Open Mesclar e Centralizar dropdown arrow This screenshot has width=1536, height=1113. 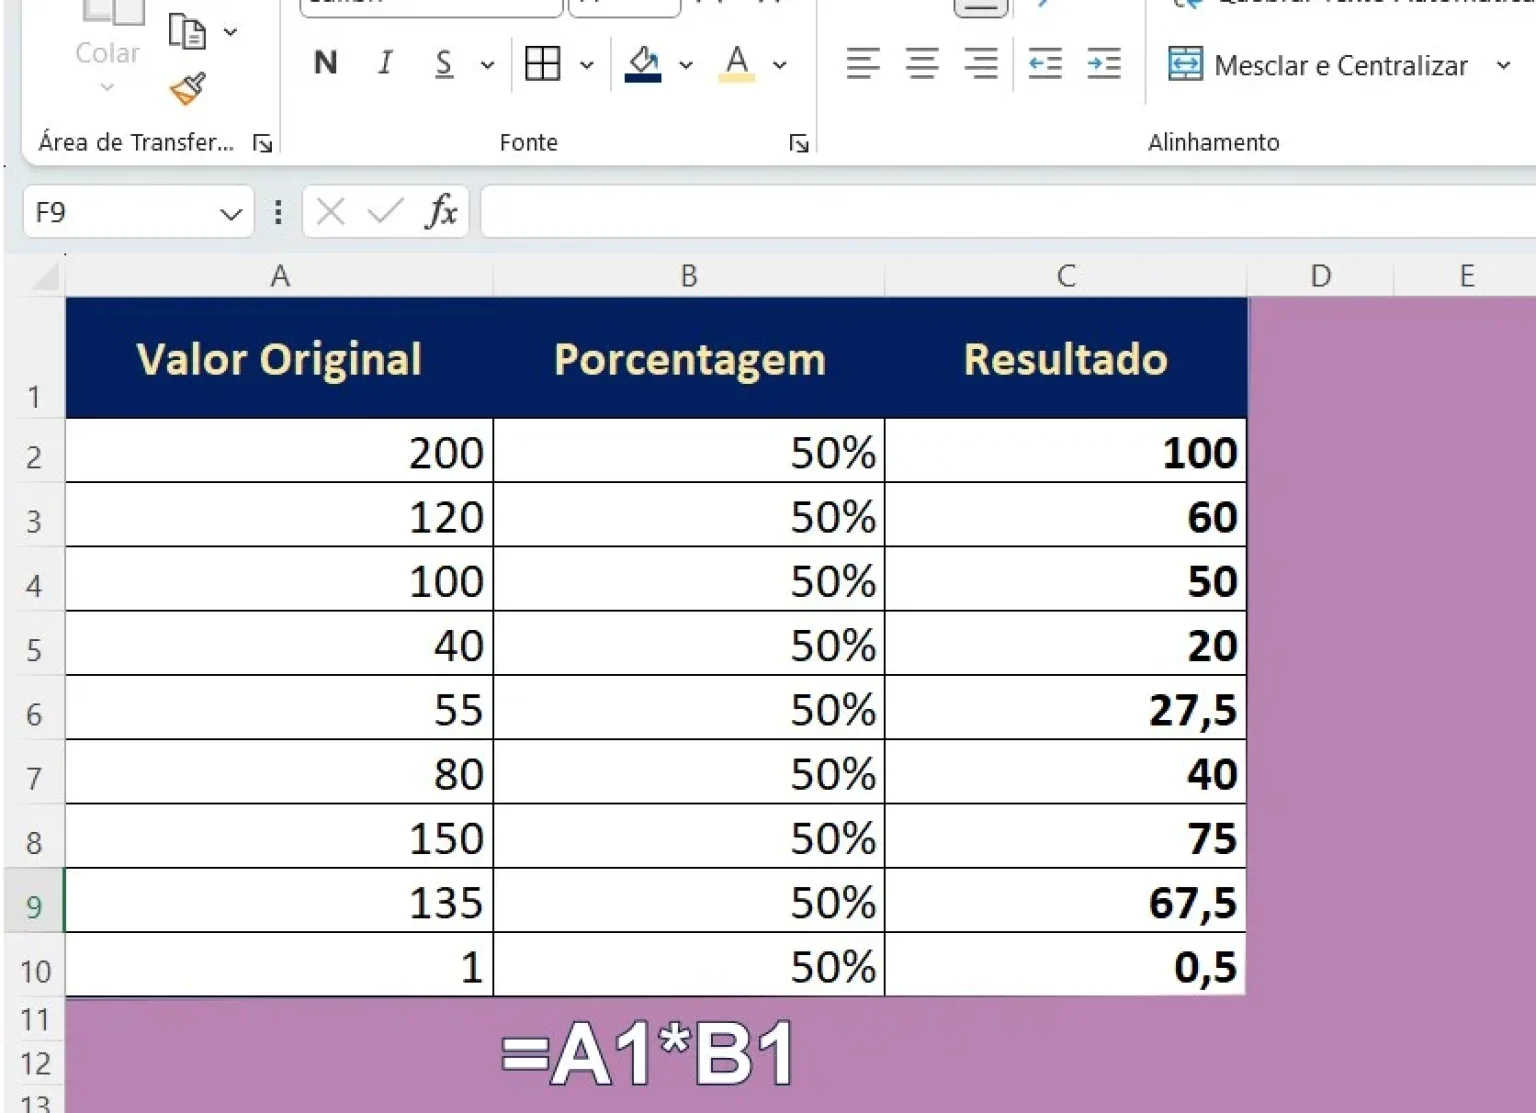1503,65
